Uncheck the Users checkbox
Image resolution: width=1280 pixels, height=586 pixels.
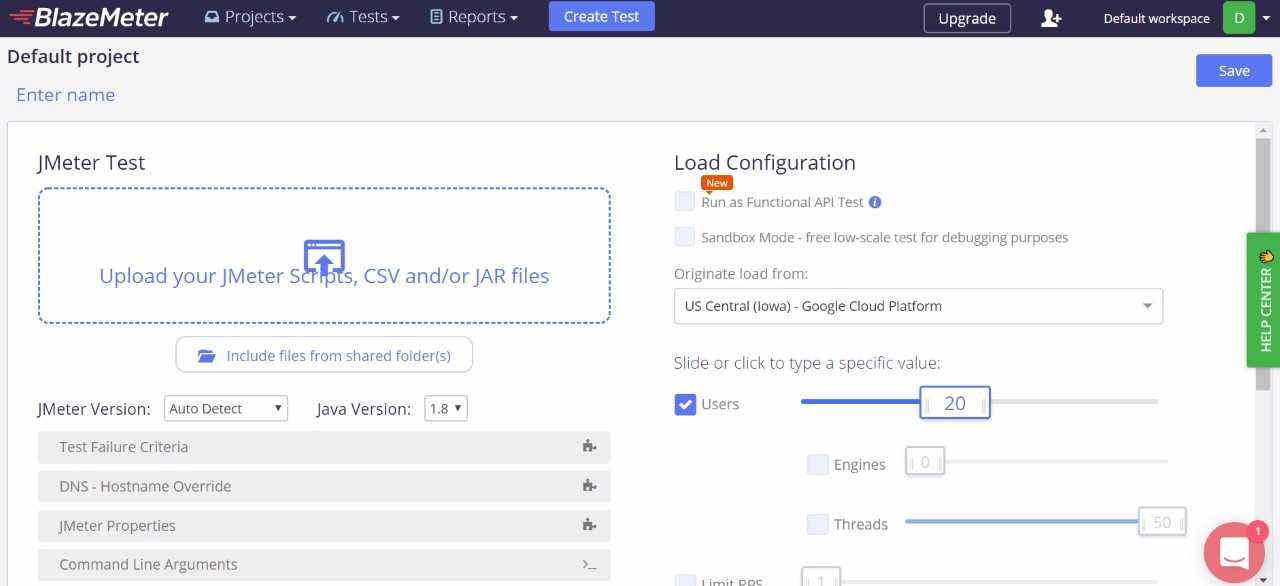[685, 404]
